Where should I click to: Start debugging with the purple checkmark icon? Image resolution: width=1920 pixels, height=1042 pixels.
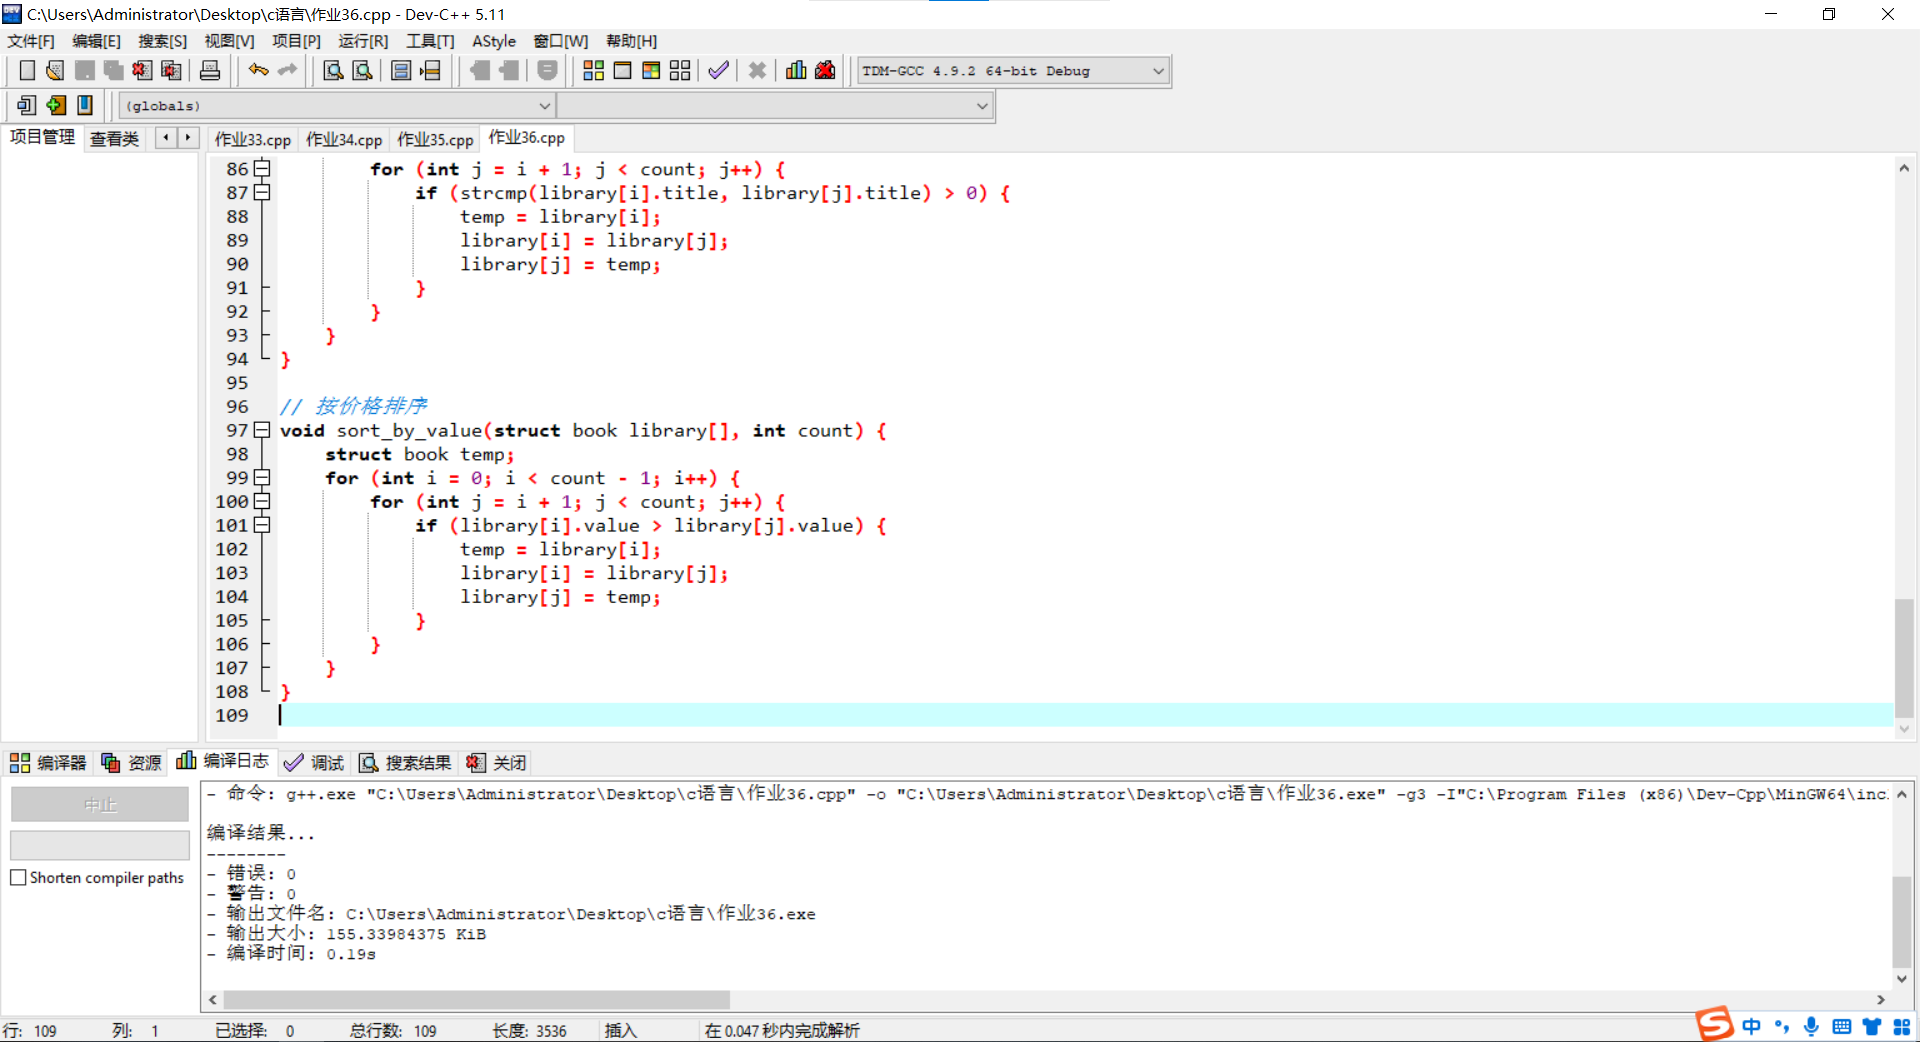[718, 70]
